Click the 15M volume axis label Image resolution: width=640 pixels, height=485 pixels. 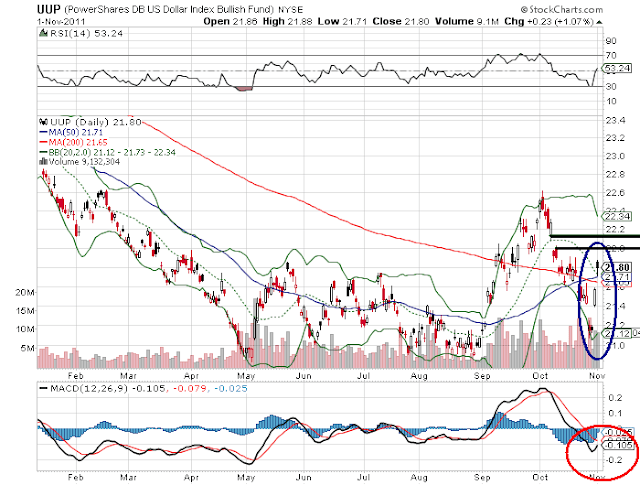[x=25, y=311]
